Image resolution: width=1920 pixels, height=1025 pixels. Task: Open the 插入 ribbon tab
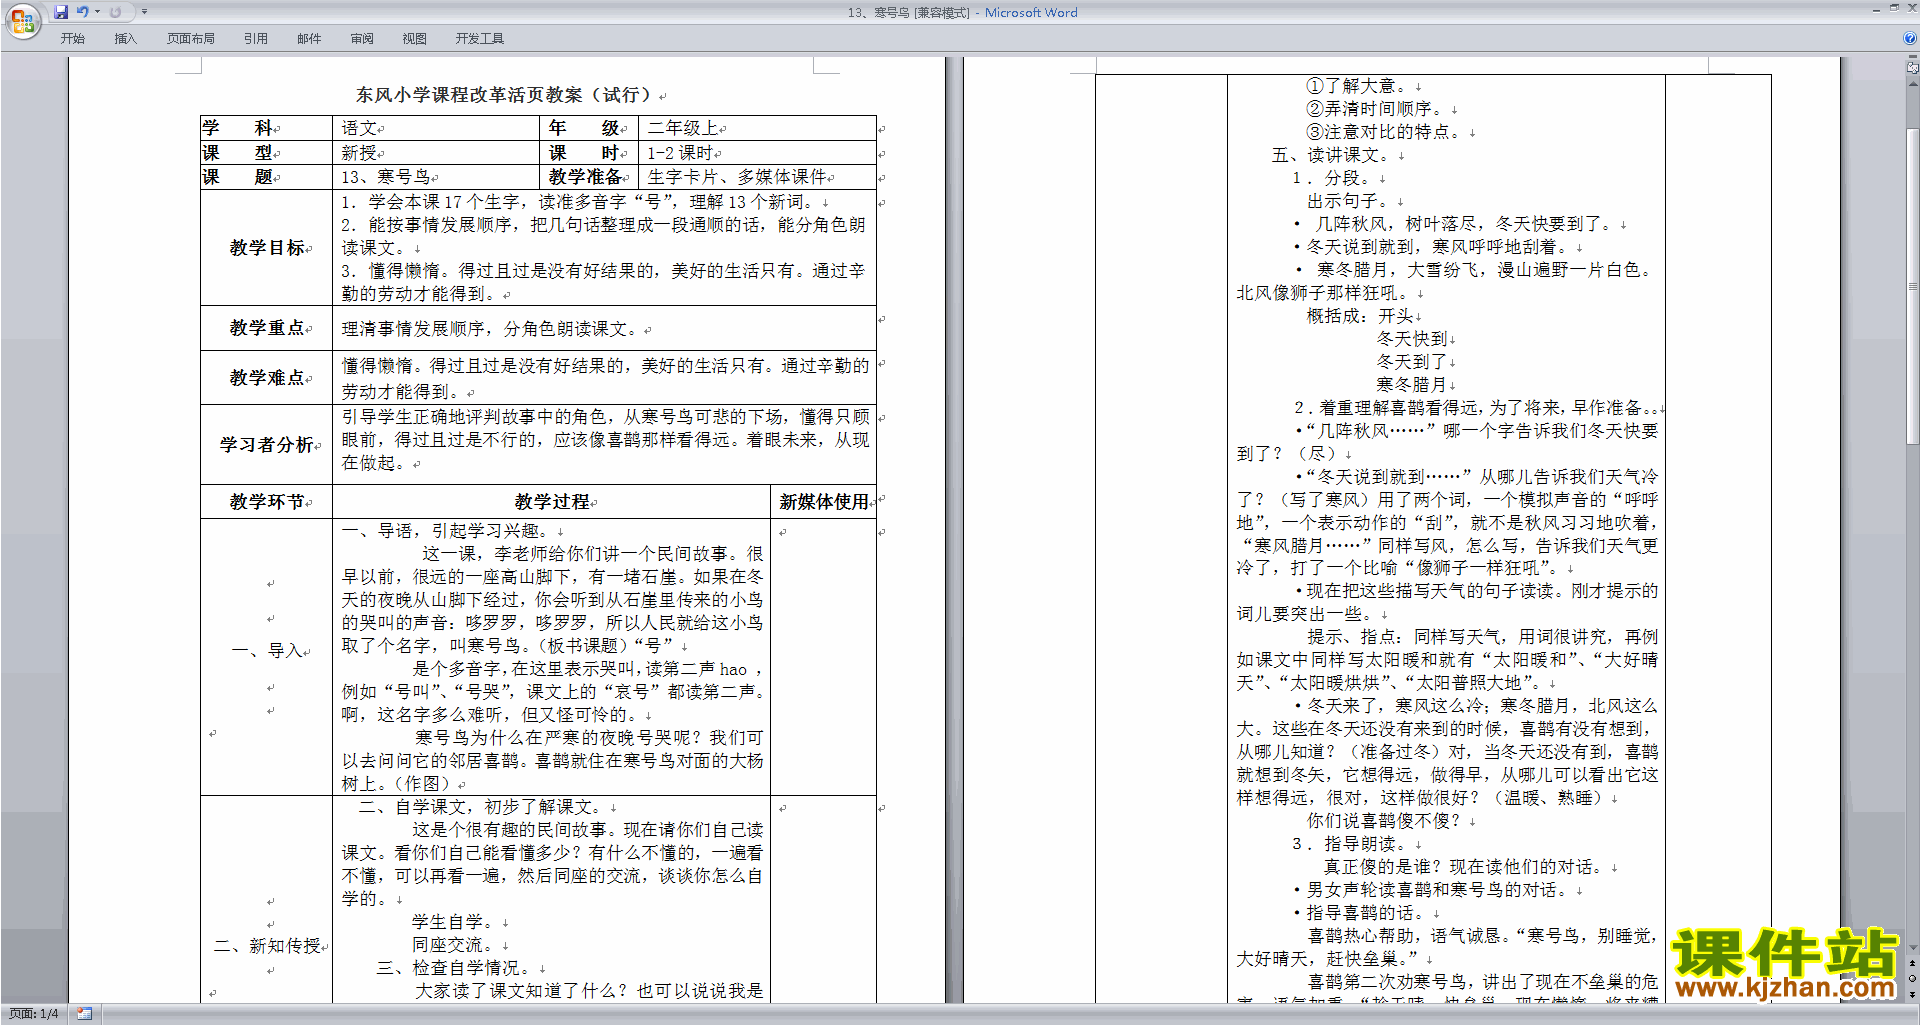[125, 39]
